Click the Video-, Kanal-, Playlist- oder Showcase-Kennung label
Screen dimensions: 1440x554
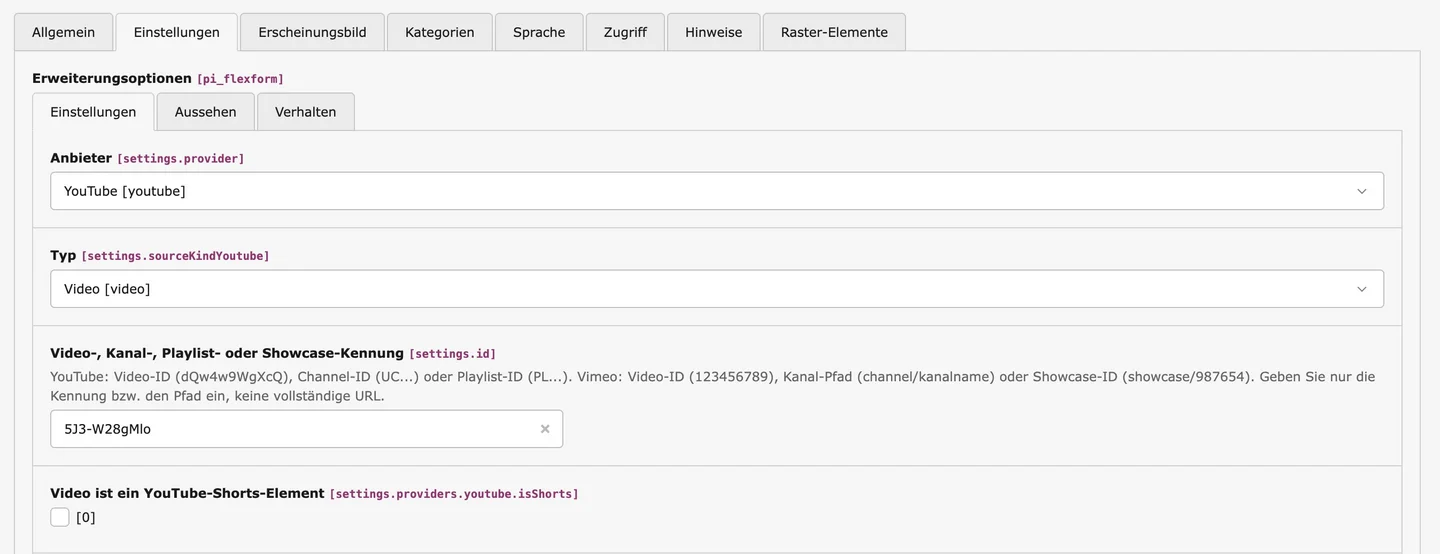click(226, 353)
